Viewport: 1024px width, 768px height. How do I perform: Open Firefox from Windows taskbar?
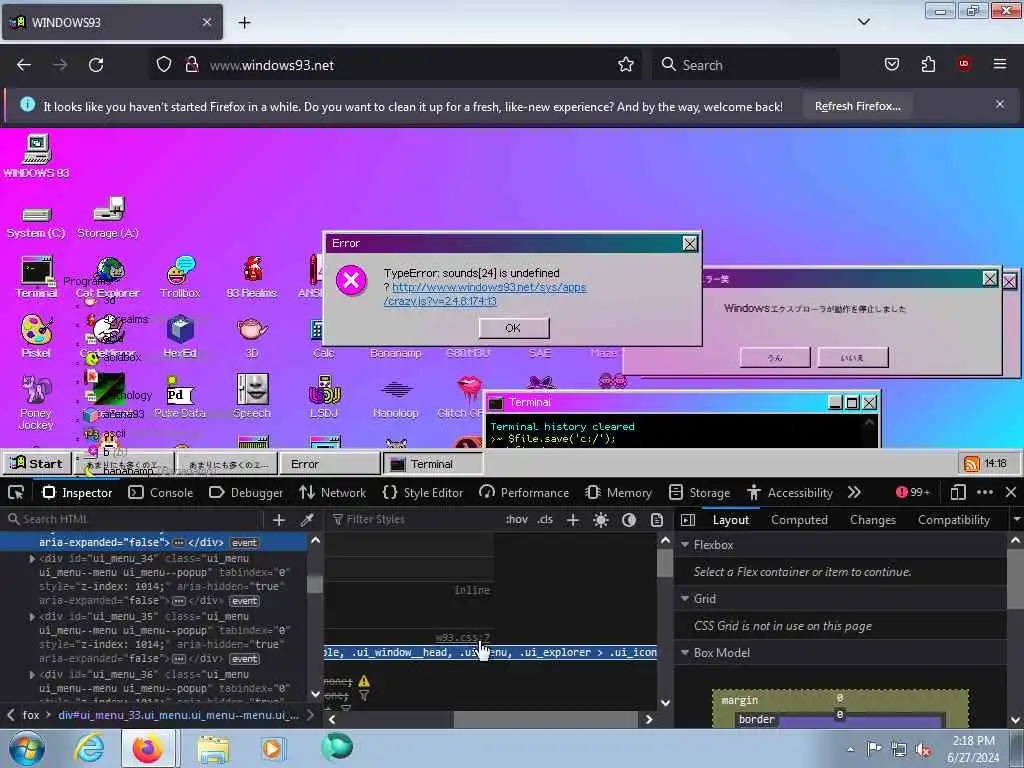148,748
